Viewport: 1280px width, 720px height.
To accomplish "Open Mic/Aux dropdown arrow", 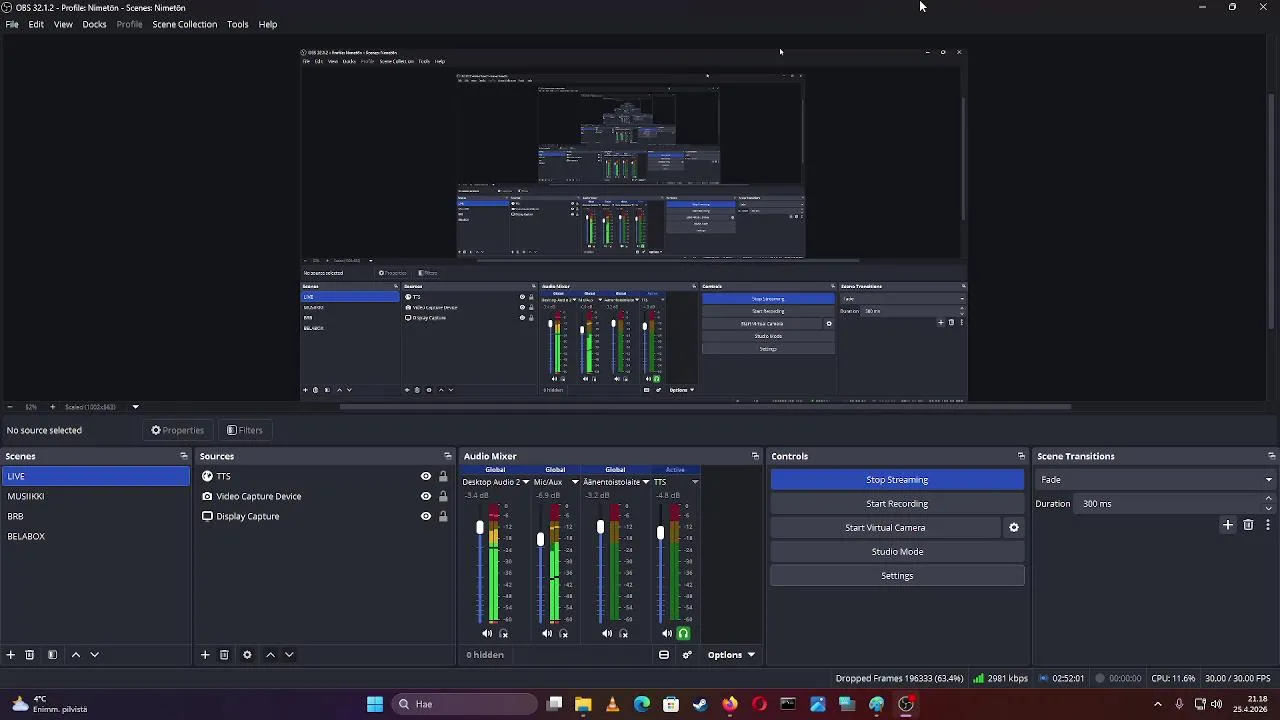I will tap(575, 482).
